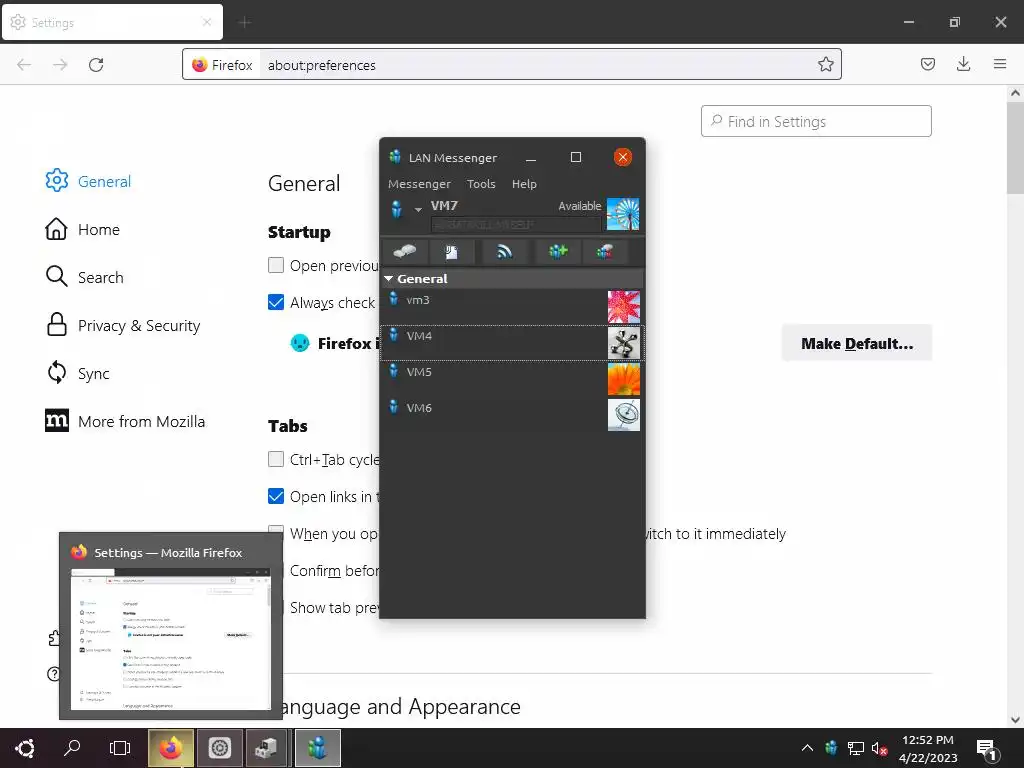The image size is (1024, 768).
Task: Open the Firefox downloads icon
Action: (963, 64)
